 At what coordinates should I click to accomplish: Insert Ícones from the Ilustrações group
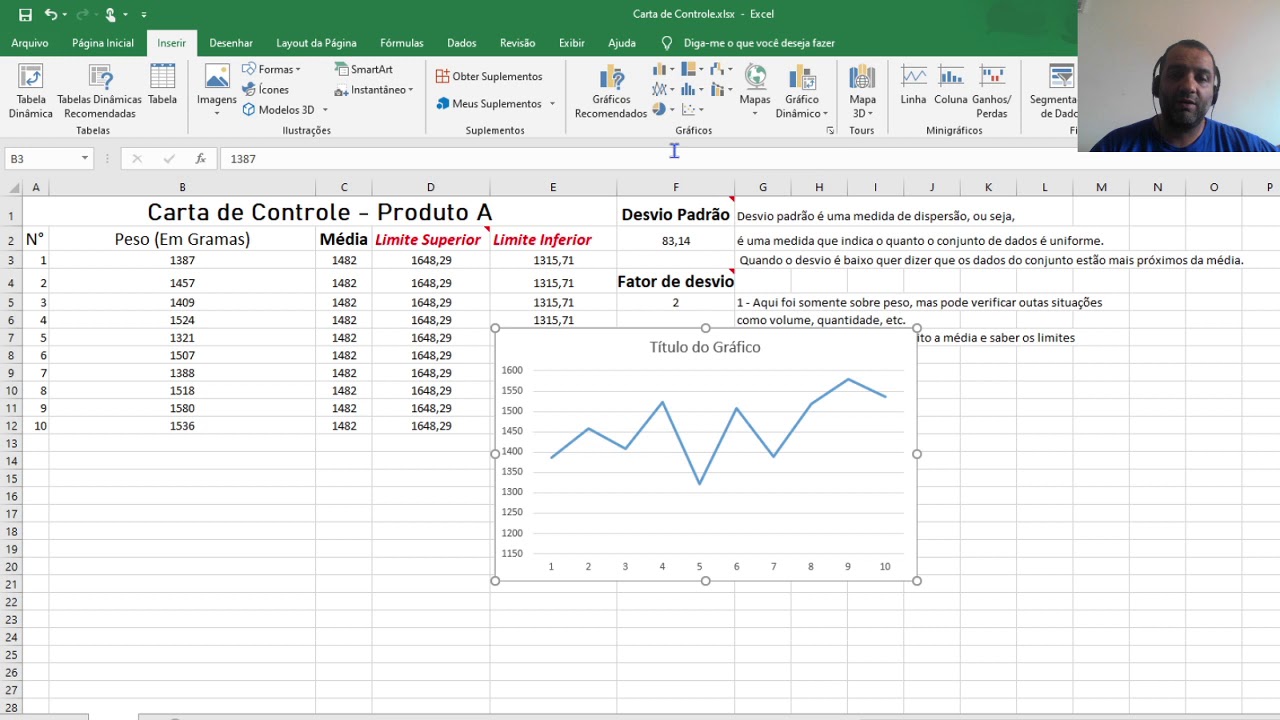(265, 90)
